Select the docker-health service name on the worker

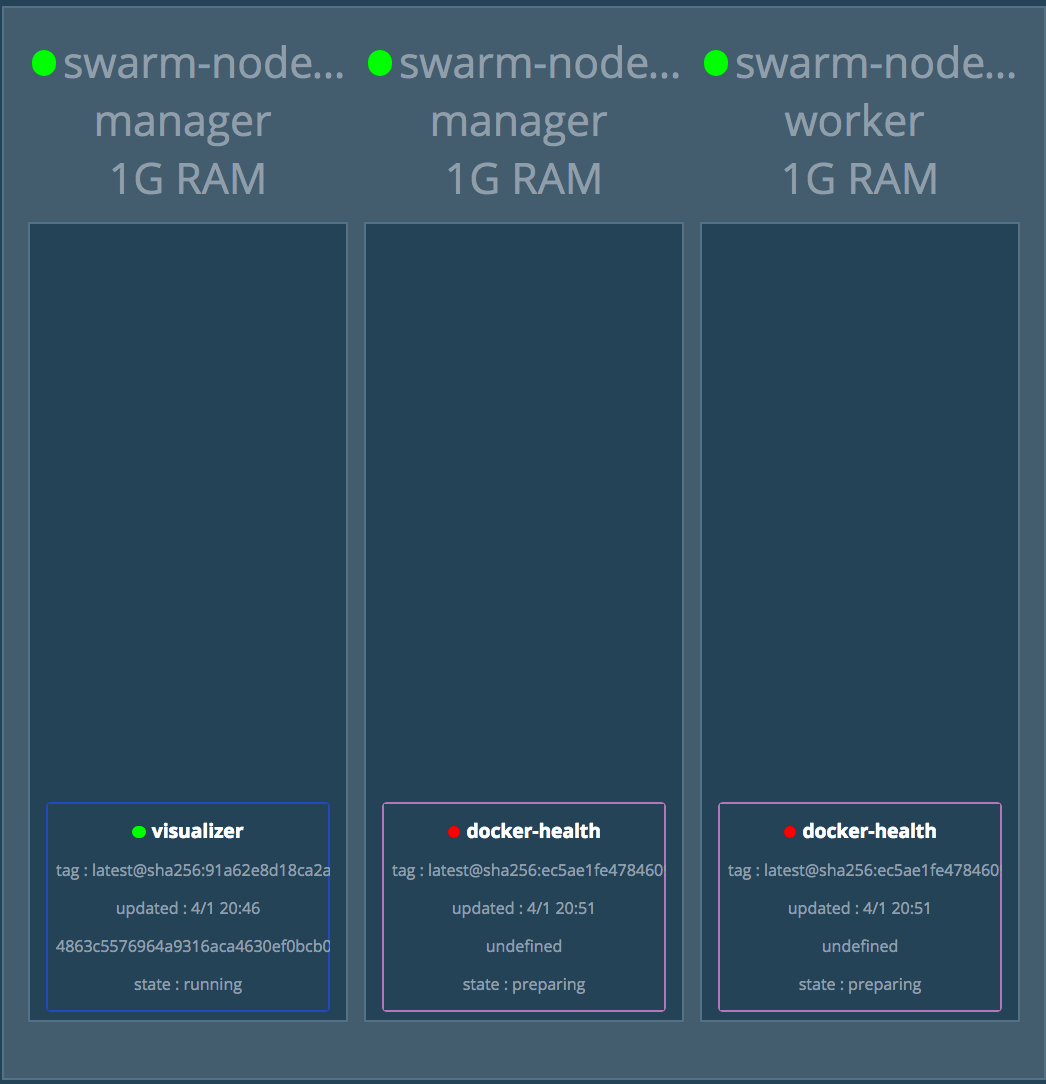(868, 830)
